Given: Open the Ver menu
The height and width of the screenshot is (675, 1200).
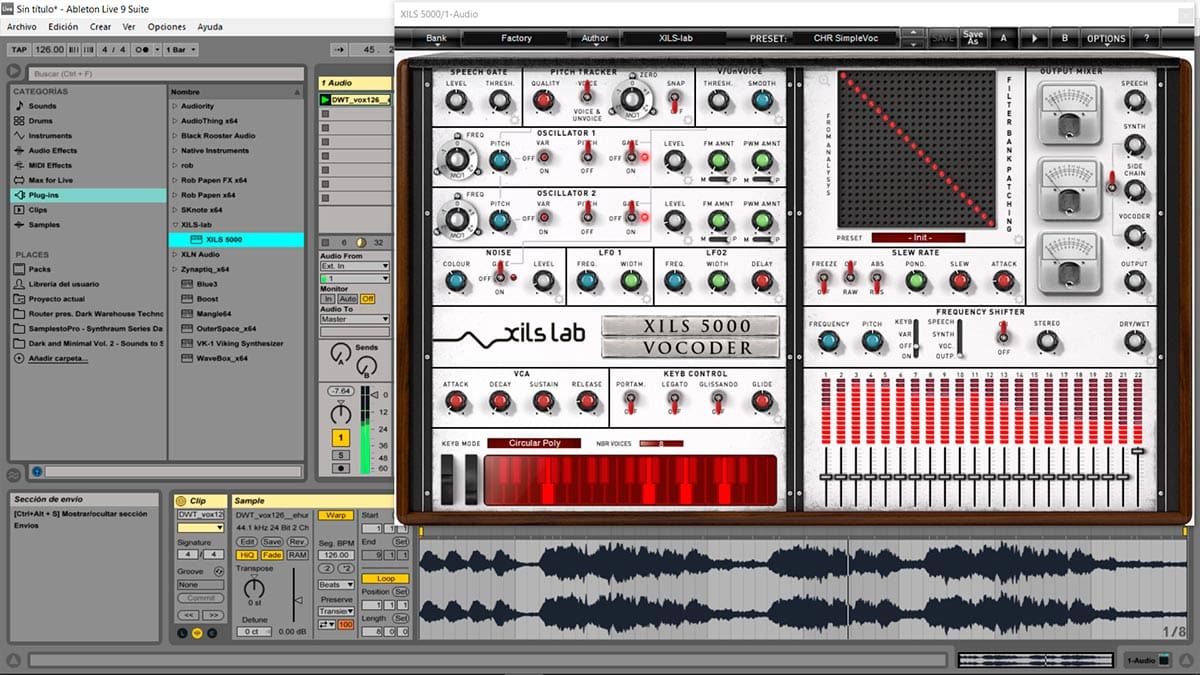Looking at the screenshot, I should pos(130,27).
